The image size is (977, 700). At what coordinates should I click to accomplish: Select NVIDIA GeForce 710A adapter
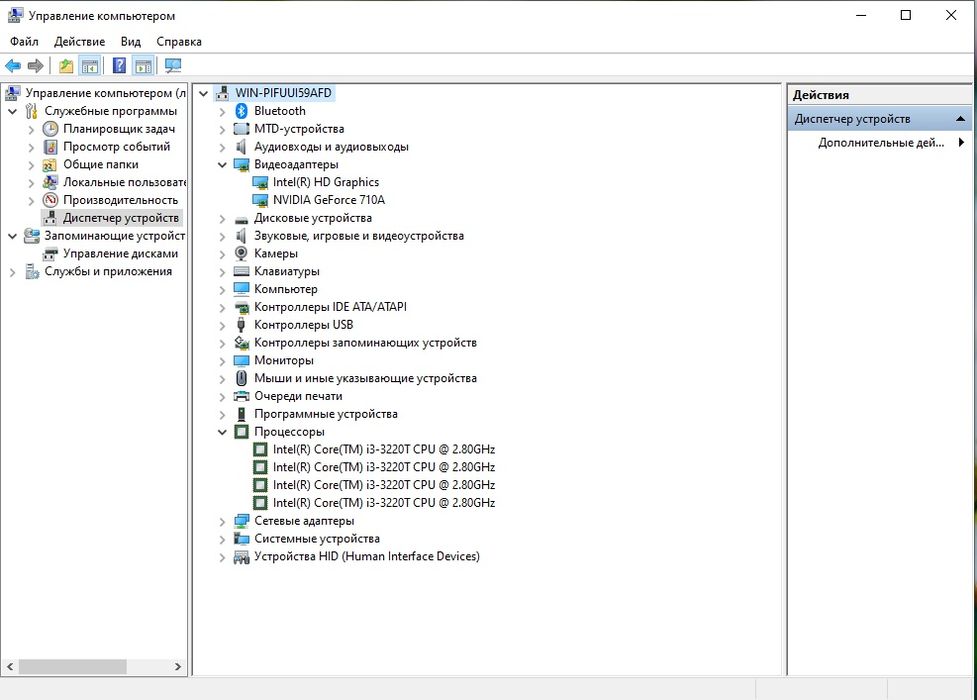point(329,200)
